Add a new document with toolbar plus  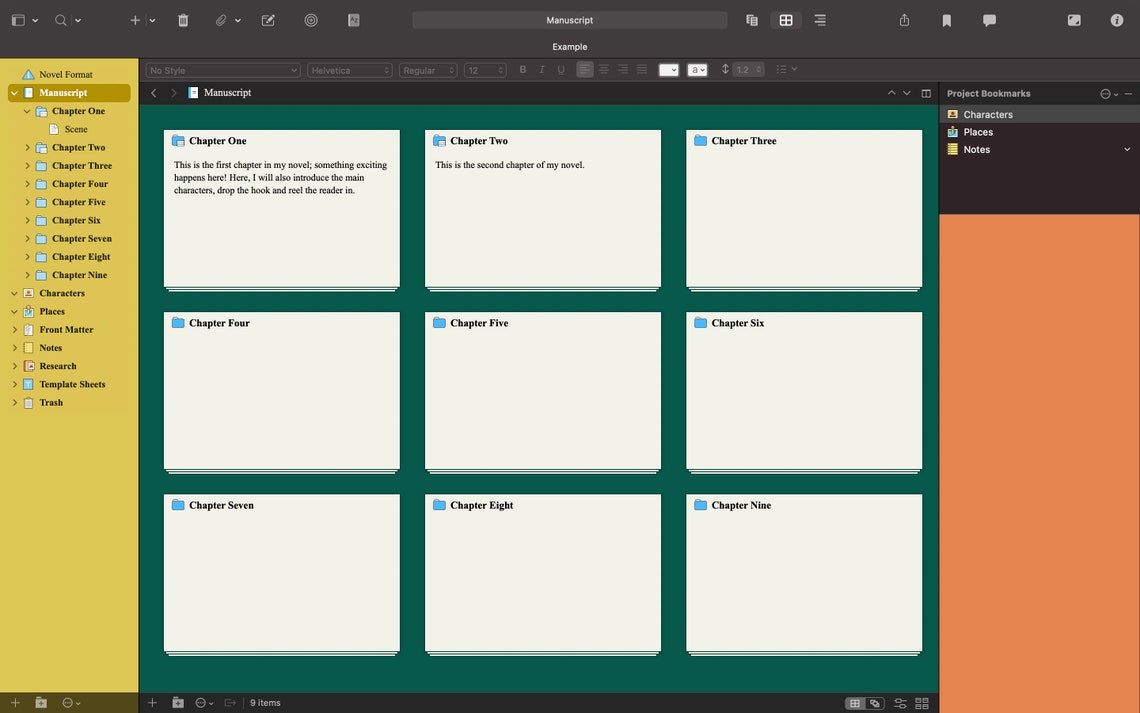click(x=135, y=20)
